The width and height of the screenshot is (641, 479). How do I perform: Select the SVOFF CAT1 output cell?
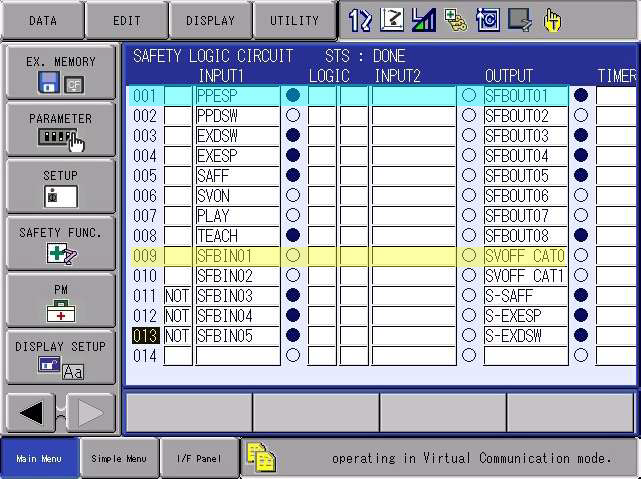[x=526, y=276]
